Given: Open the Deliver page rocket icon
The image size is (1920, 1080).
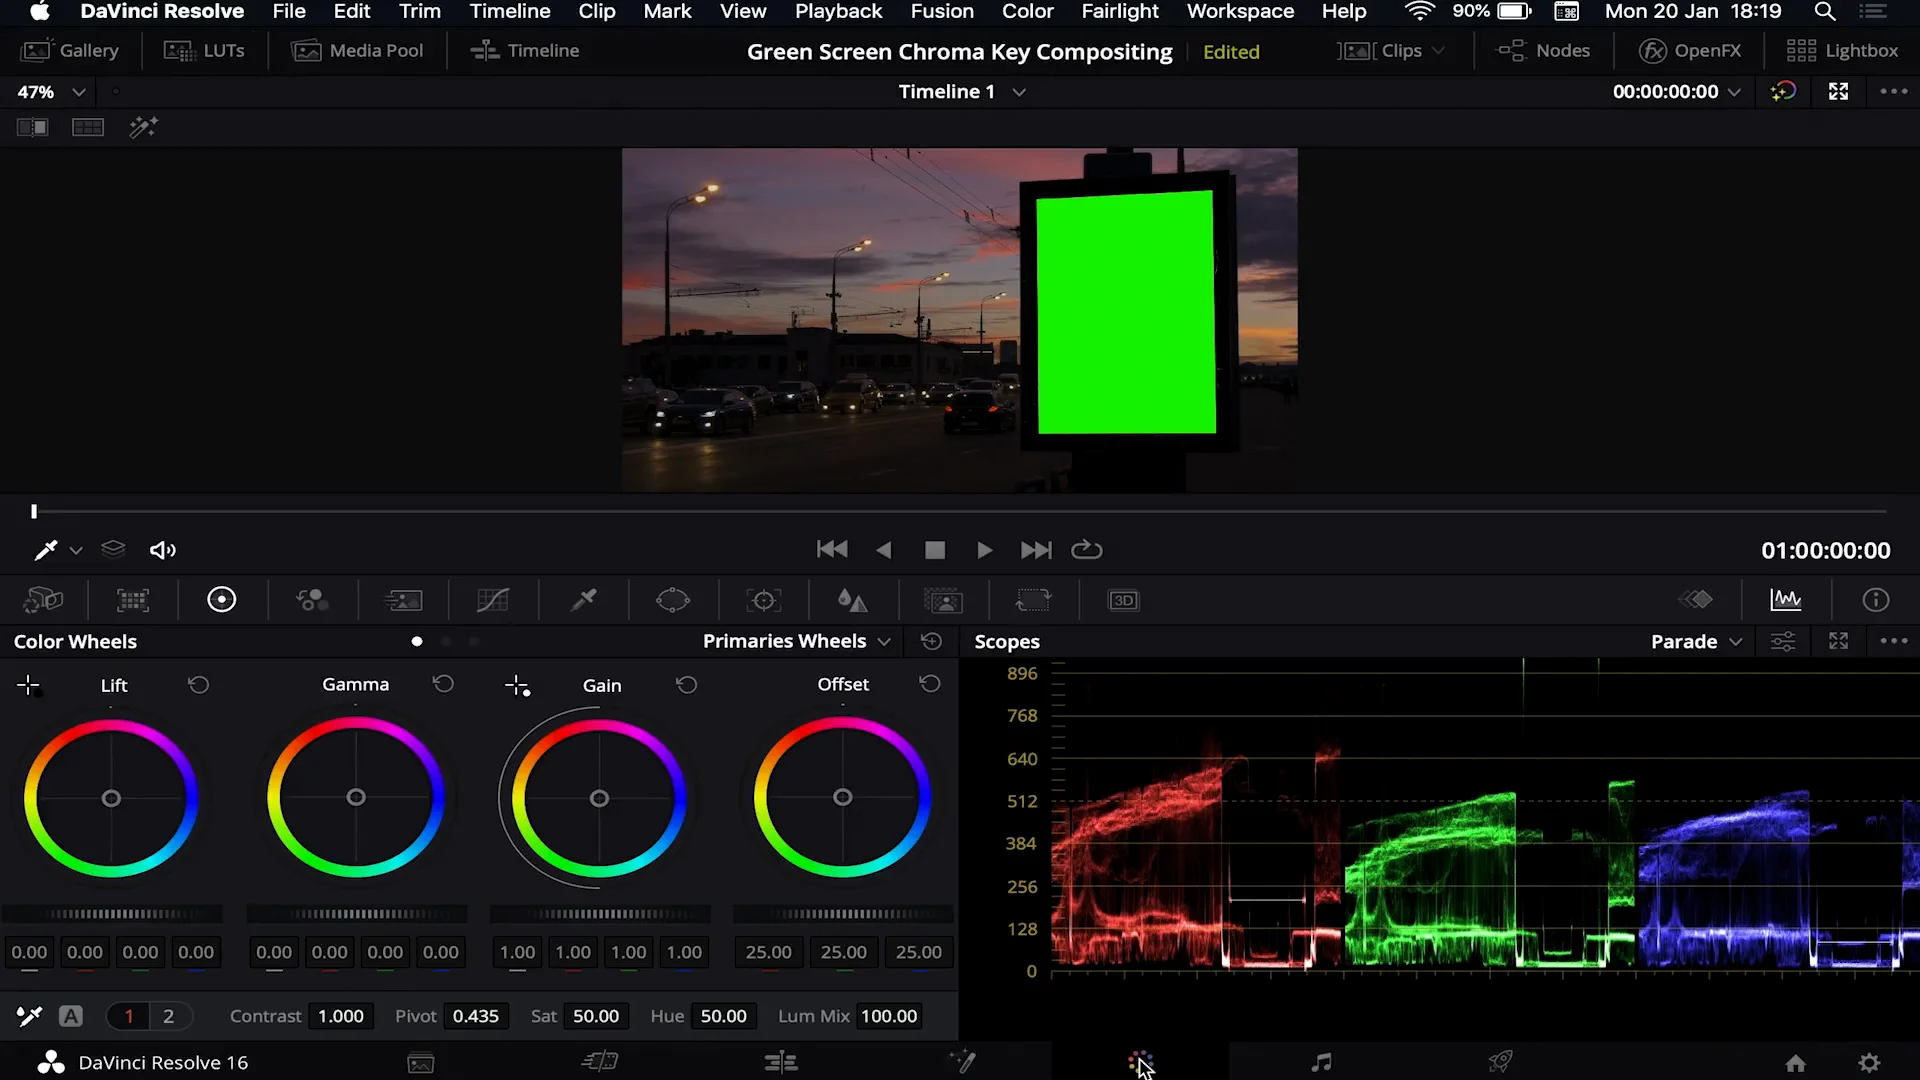Looking at the screenshot, I should [1500, 1062].
